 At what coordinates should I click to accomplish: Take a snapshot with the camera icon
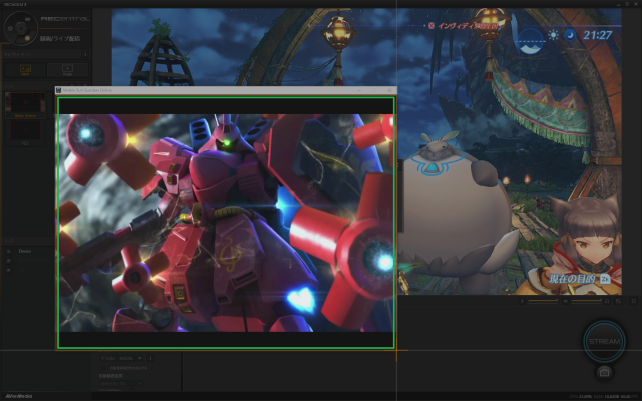coord(604,372)
